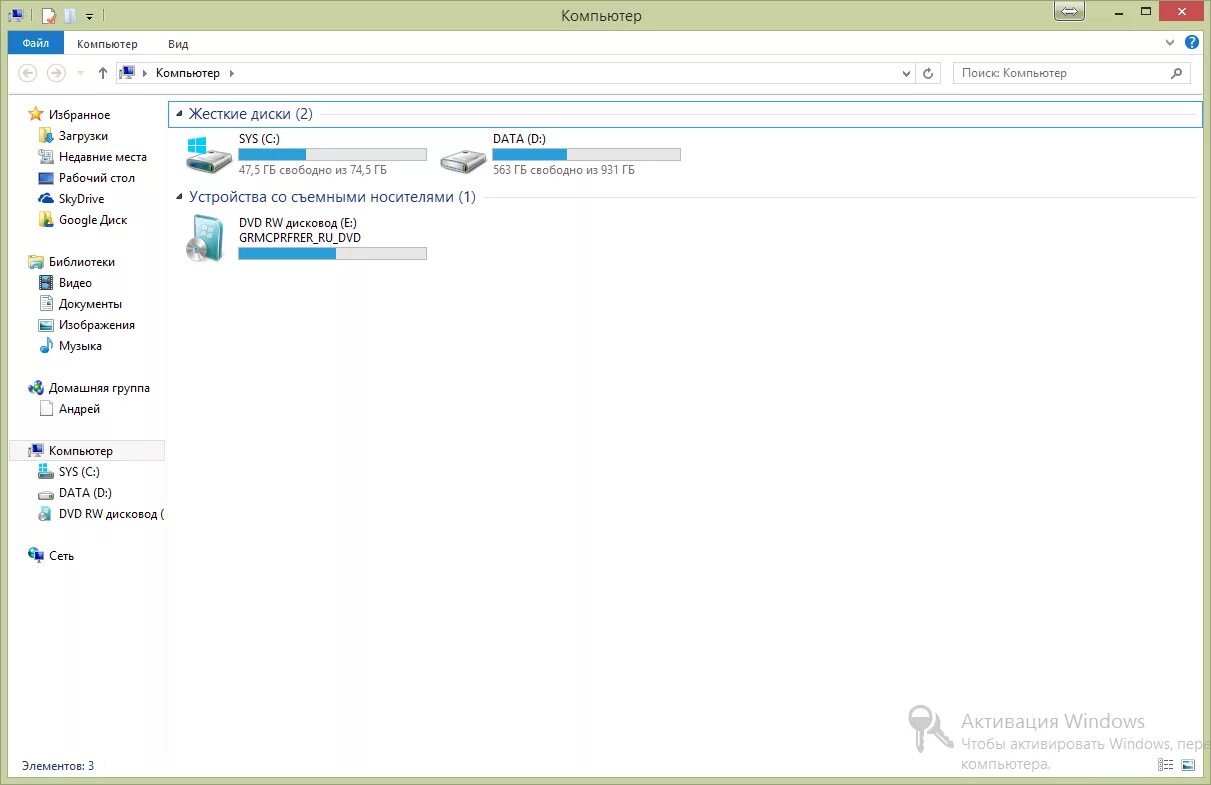Click the Refresh button next to address bar
This screenshot has height=785, width=1211.
pyautogui.click(x=928, y=72)
